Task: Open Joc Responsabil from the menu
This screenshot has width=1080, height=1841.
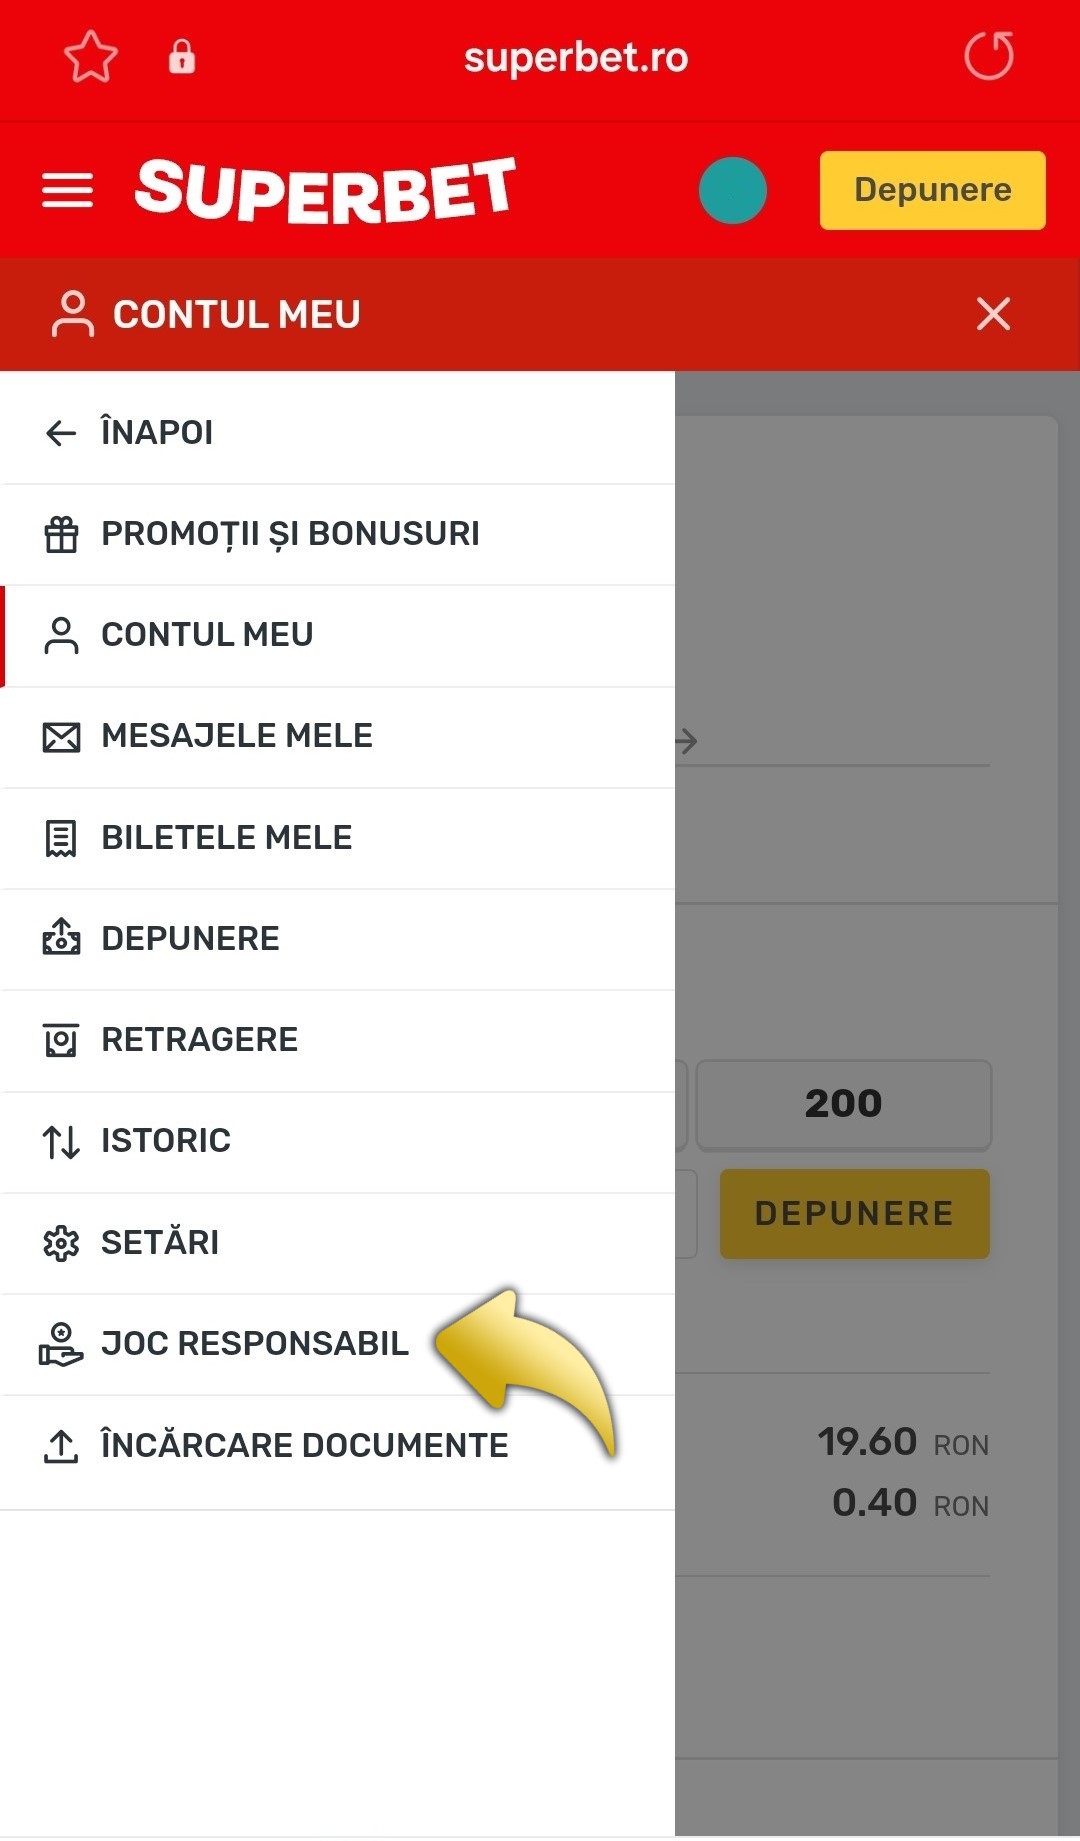Action: [254, 1343]
